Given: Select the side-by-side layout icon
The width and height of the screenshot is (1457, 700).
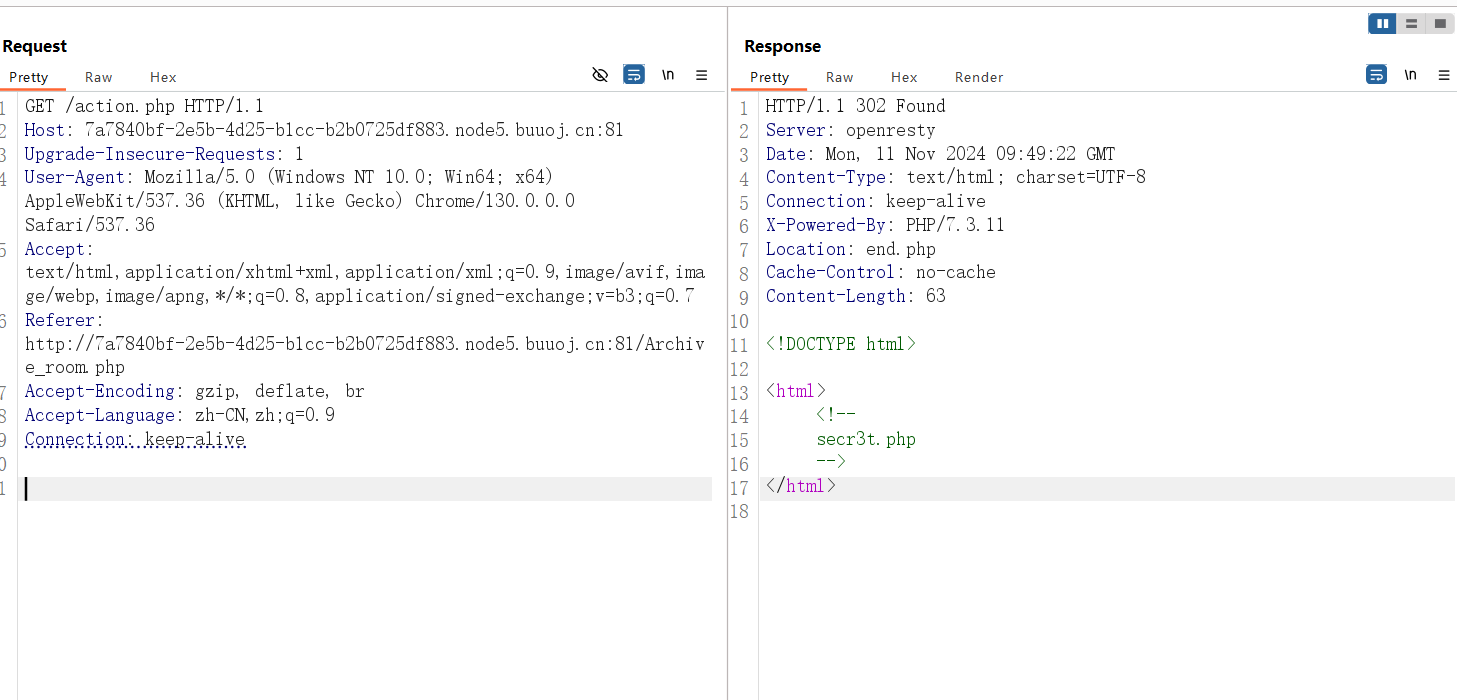Looking at the screenshot, I should (x=1382, y=23).
